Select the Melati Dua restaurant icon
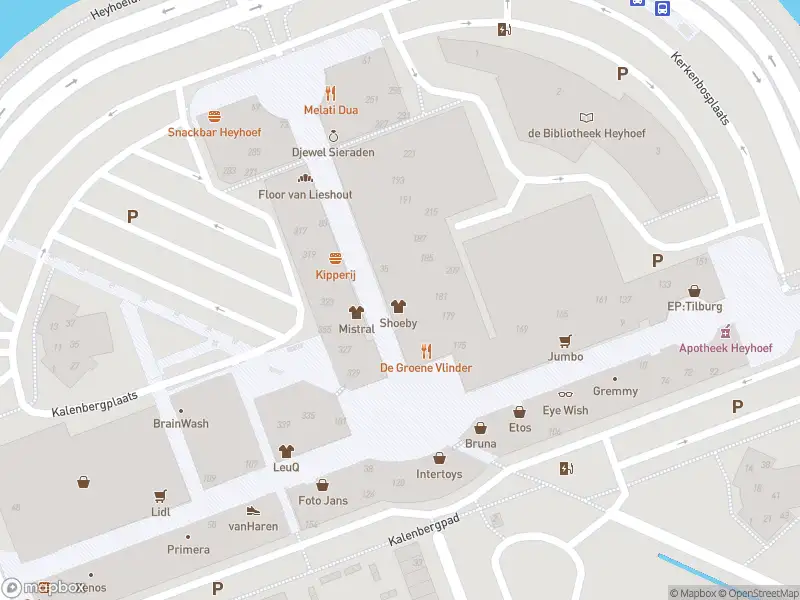The image size is (800, 600). [331, 93]
